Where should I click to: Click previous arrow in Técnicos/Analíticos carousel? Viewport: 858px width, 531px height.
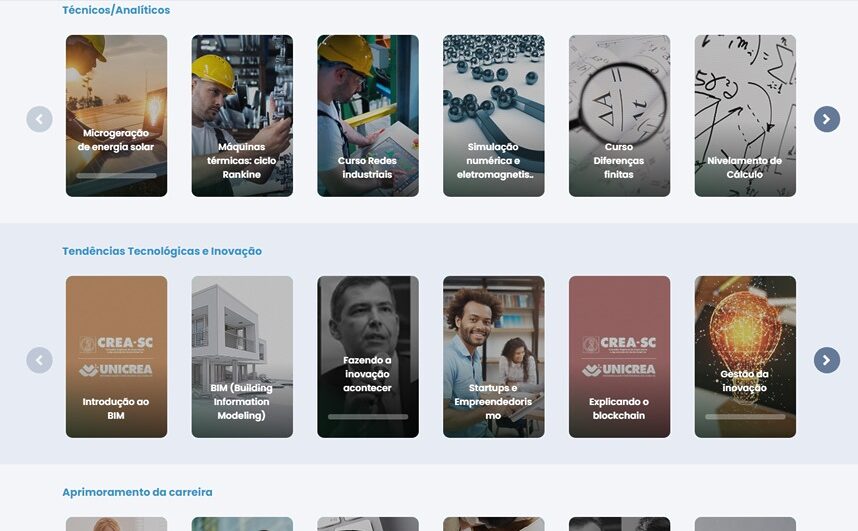coord(39,119)
